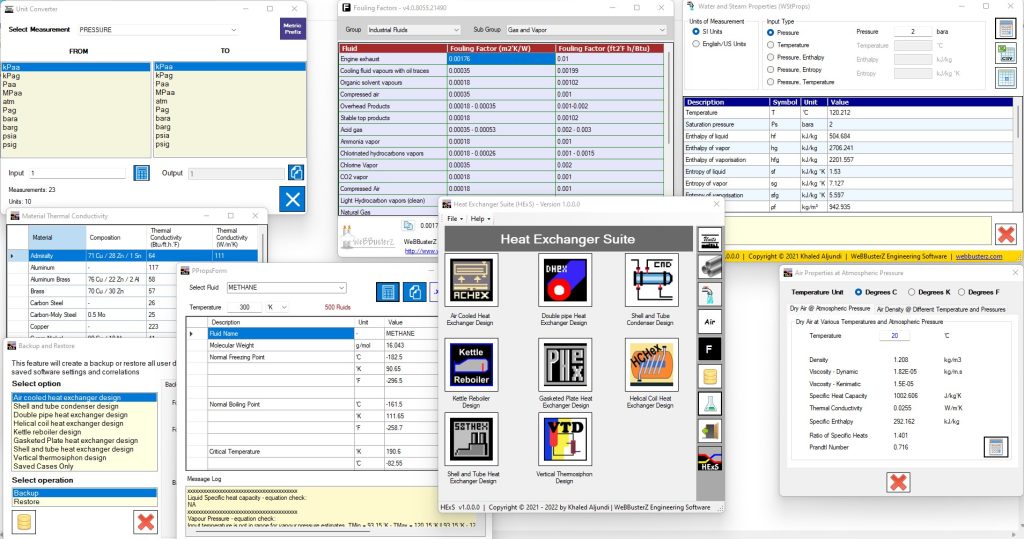Click the exit door icon in HExS sidebar
Screen dimensions: 1024x539
pyautogui.click(x=710, y=431)
